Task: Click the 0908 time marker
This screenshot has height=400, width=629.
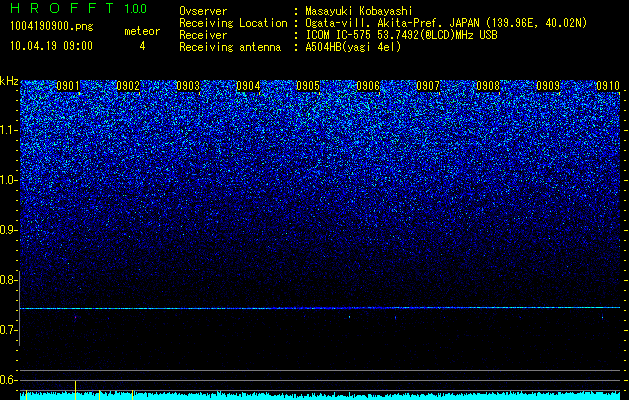Action: pos(488,86)
